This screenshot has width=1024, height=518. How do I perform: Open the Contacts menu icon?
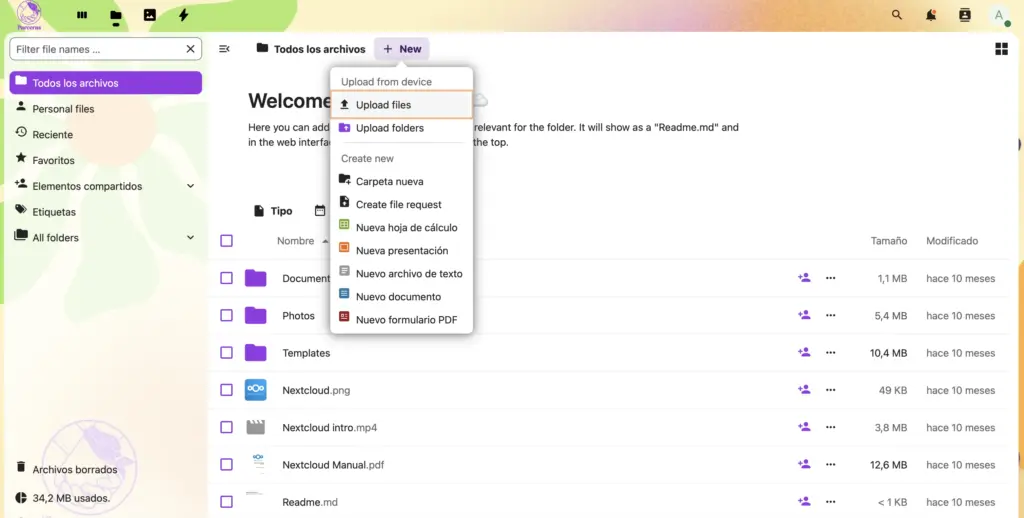coord(965,16)
